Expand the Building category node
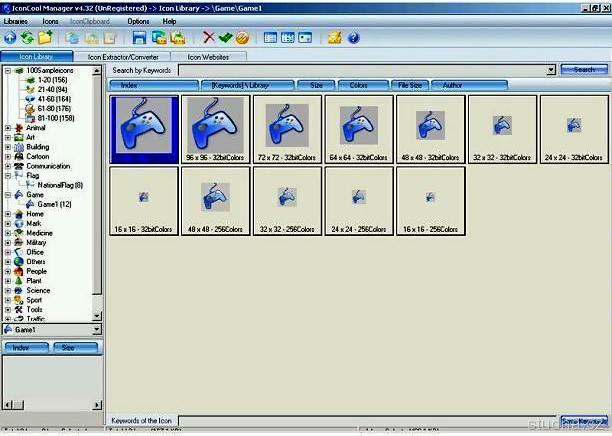 coord(7,147)
